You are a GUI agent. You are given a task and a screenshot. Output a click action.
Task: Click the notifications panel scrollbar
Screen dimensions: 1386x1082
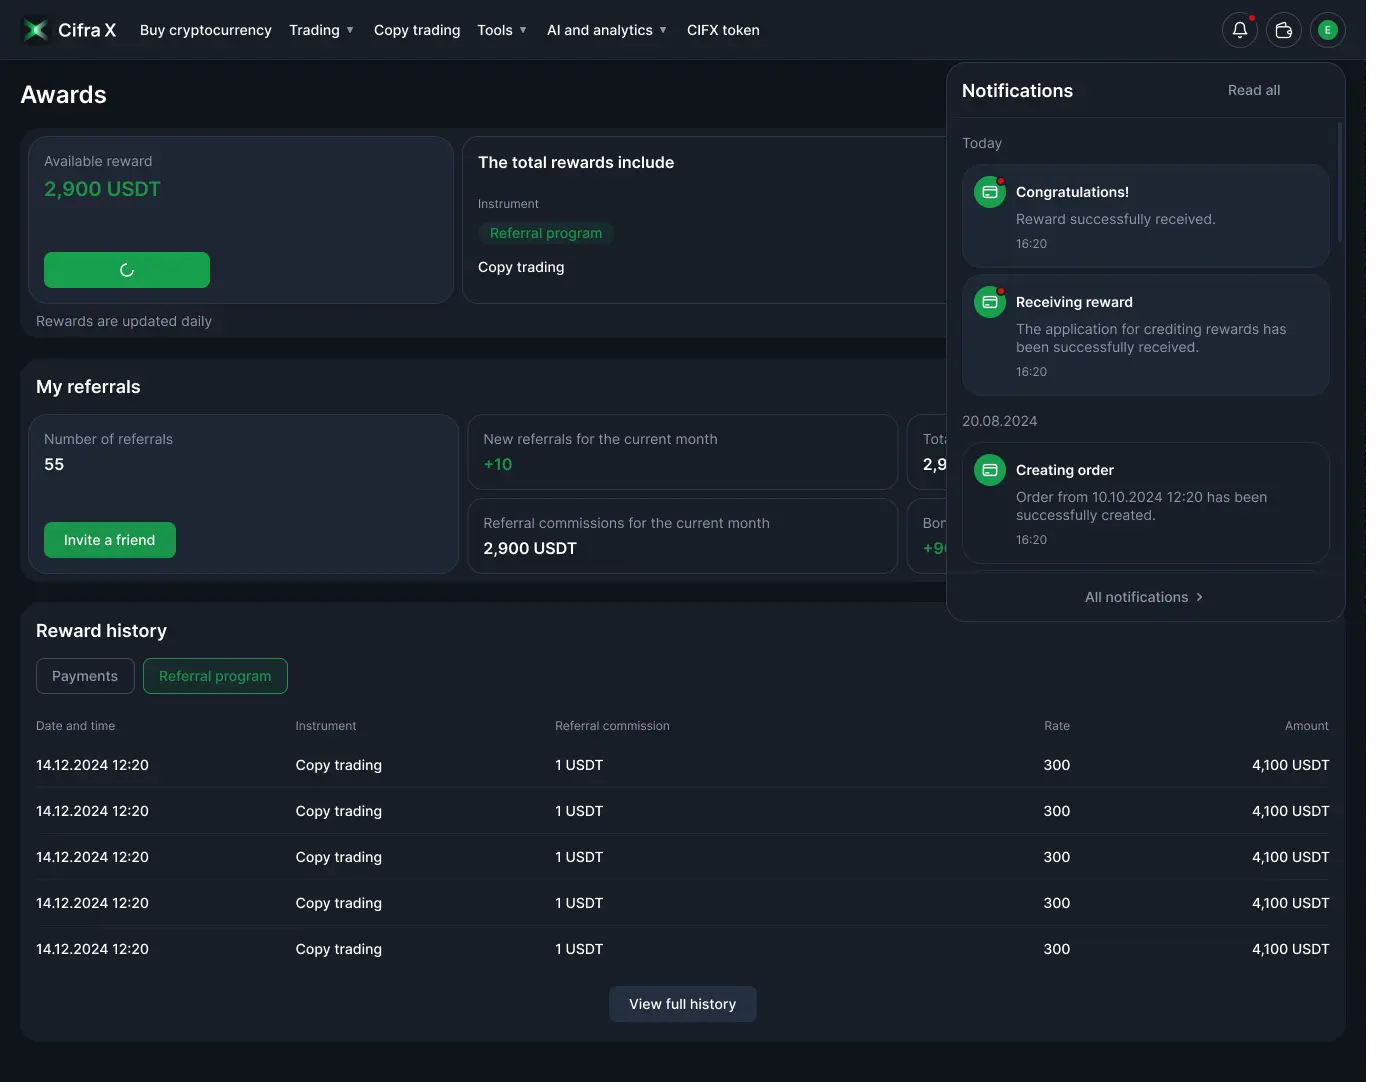(x=1339, y=182)
